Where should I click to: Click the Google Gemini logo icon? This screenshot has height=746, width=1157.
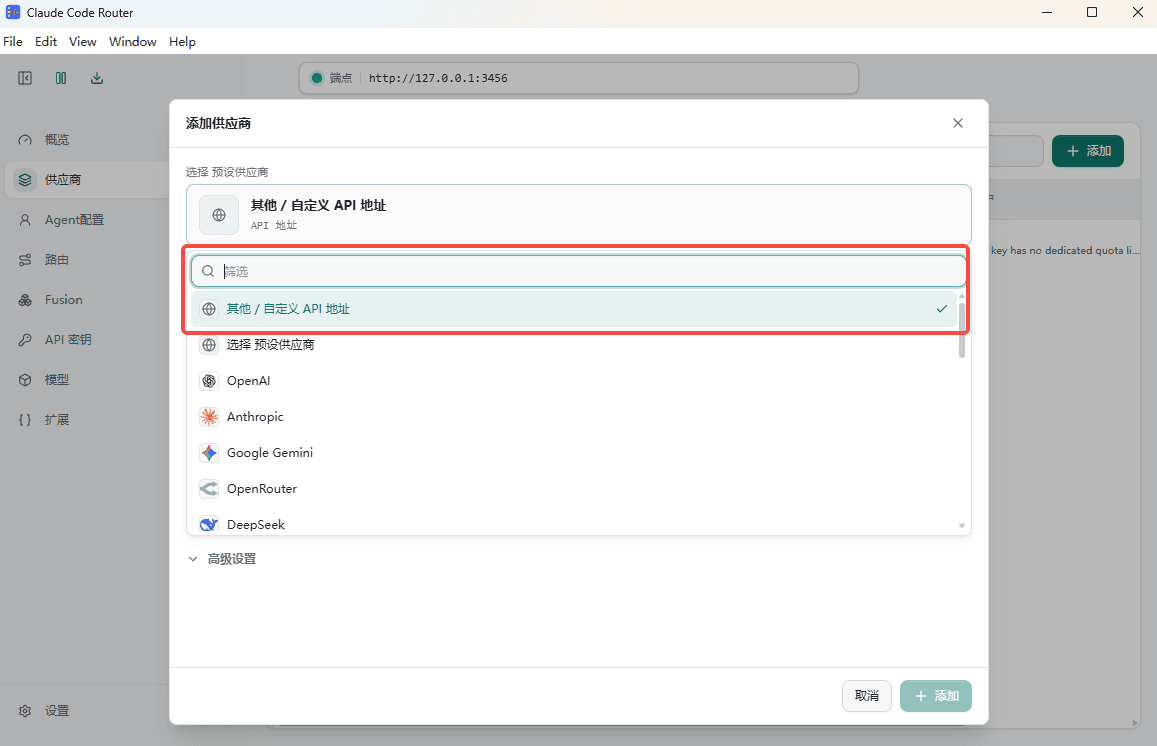[x=210, y=453]
